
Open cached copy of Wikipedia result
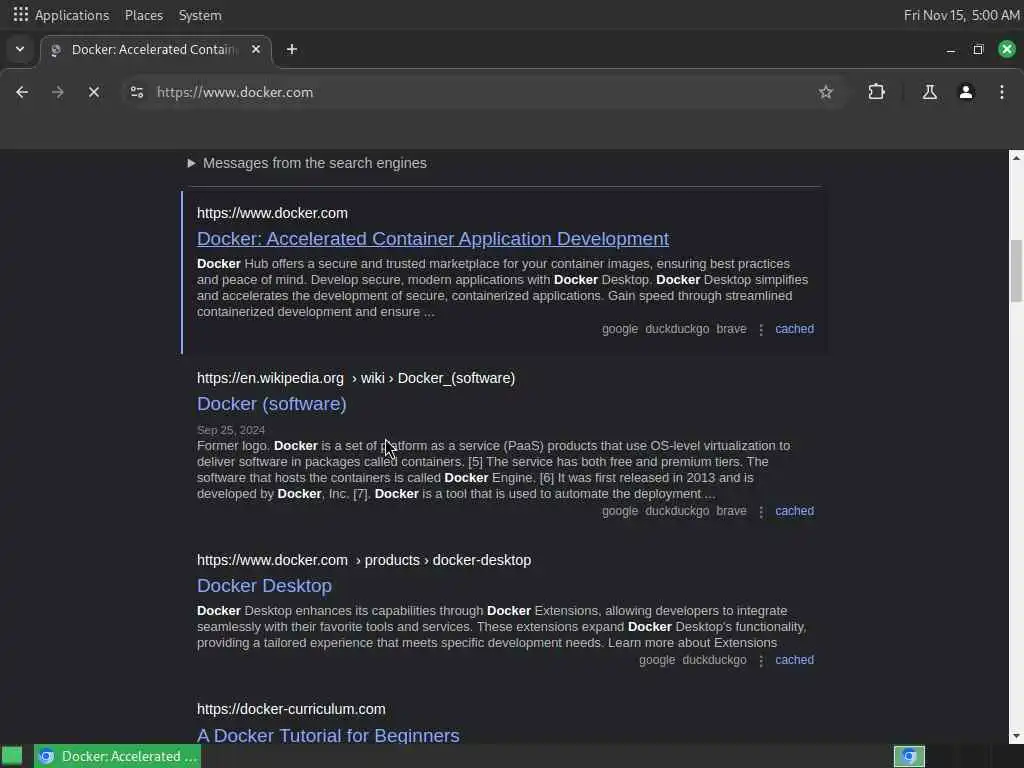[x=794, y=511]
